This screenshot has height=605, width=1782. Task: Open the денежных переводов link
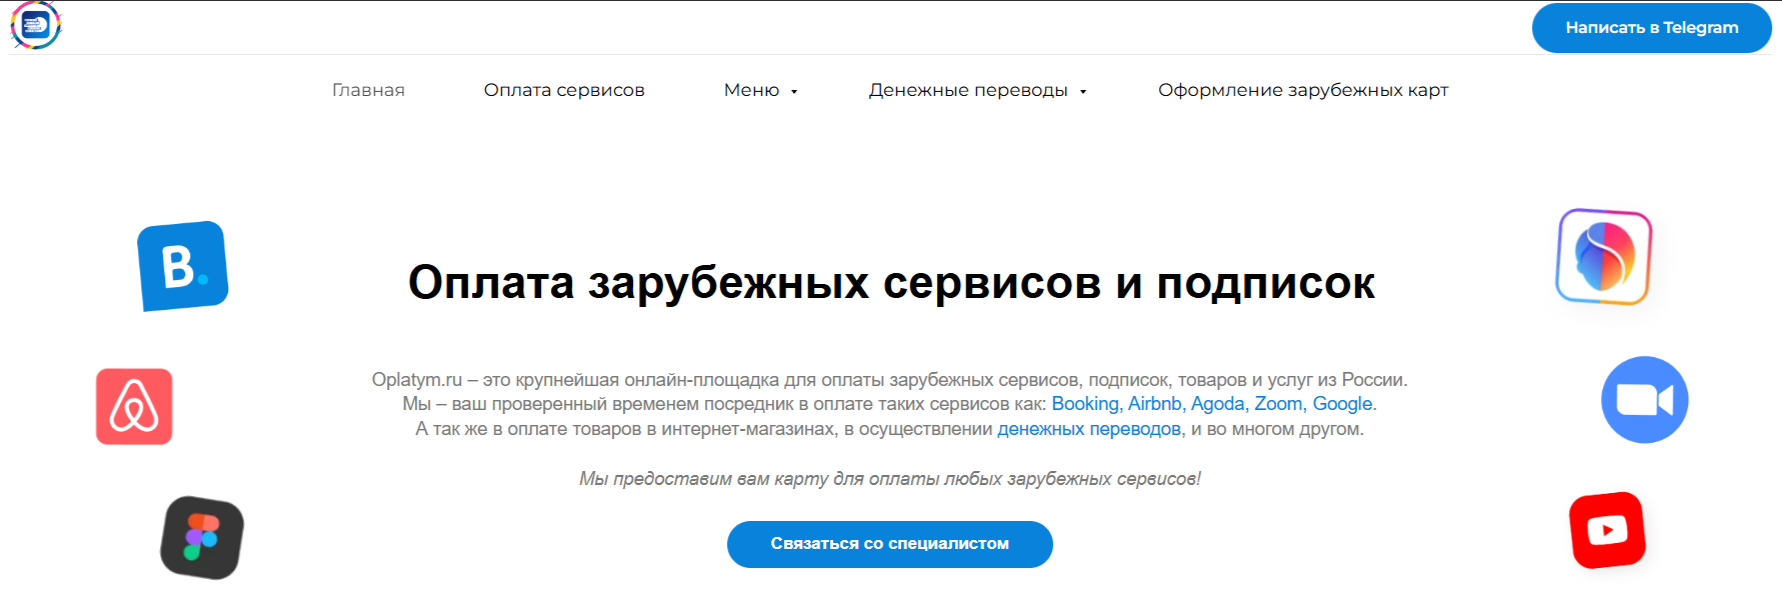1089,429
